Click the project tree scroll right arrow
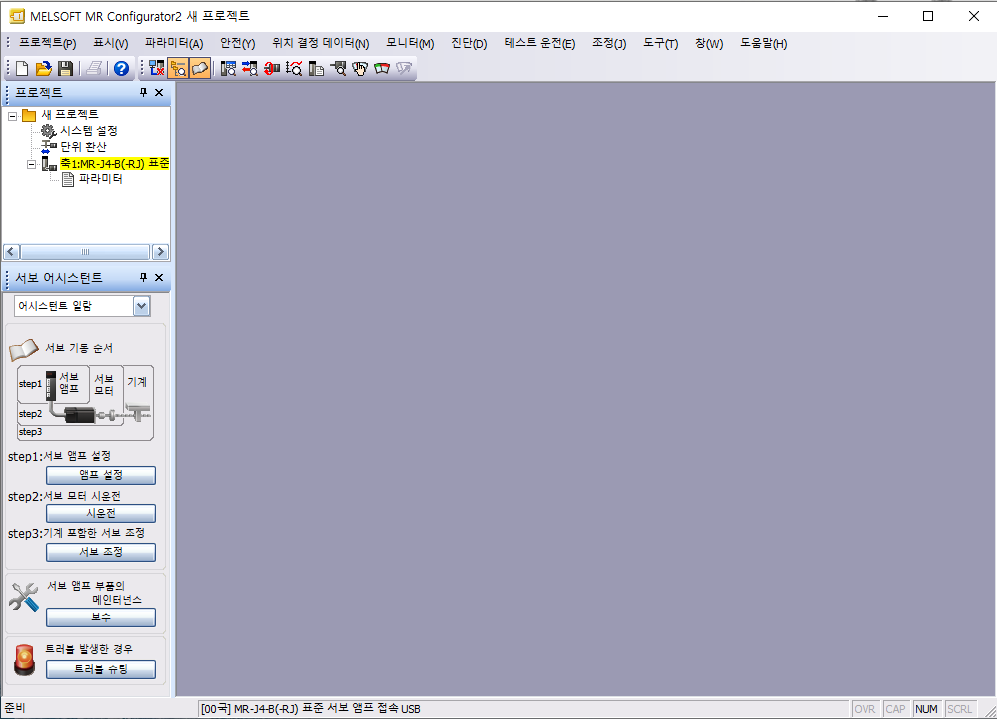 click(160, 252)
